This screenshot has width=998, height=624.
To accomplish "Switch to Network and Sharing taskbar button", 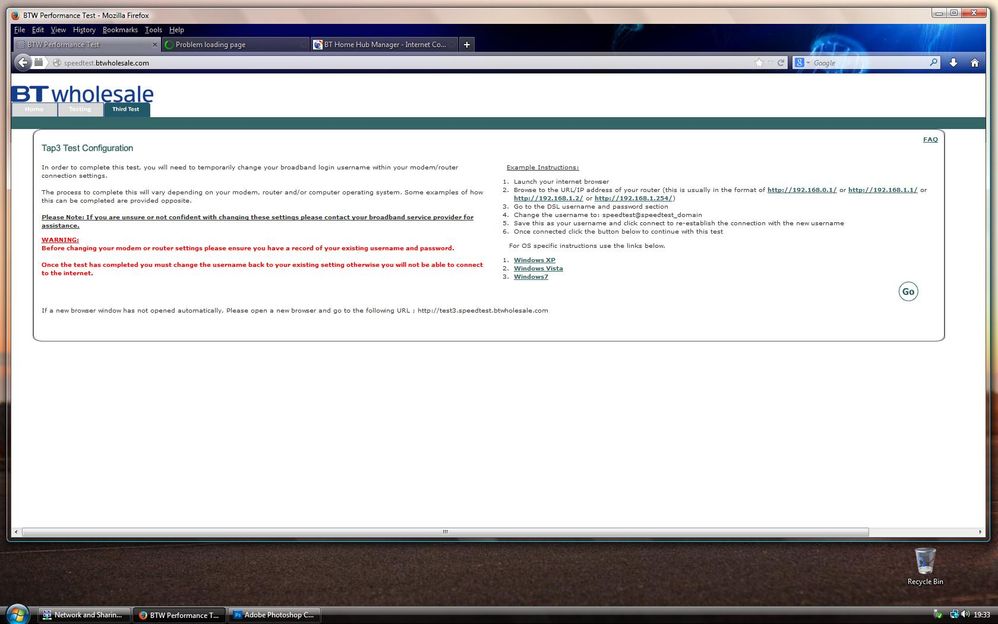I will click(83, 615).
